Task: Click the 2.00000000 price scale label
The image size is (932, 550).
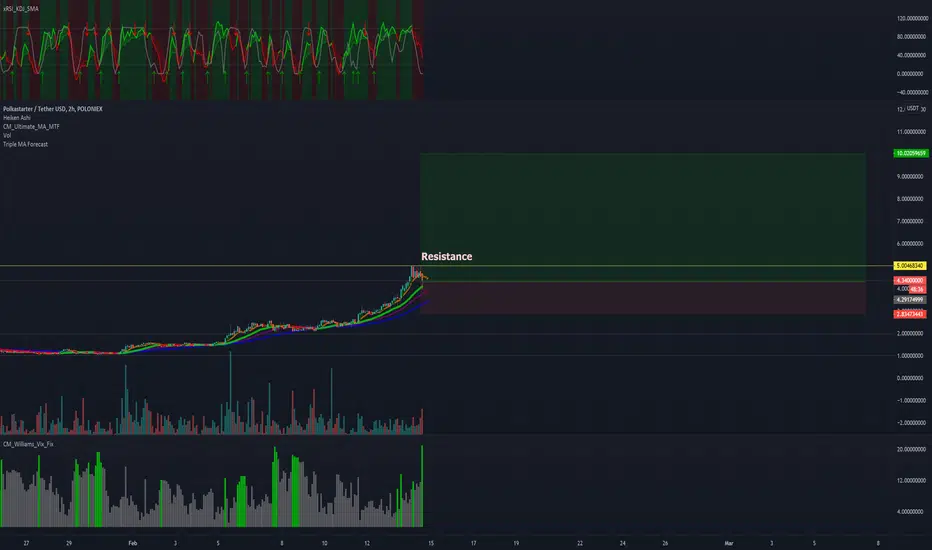Action: pos(910,334)
